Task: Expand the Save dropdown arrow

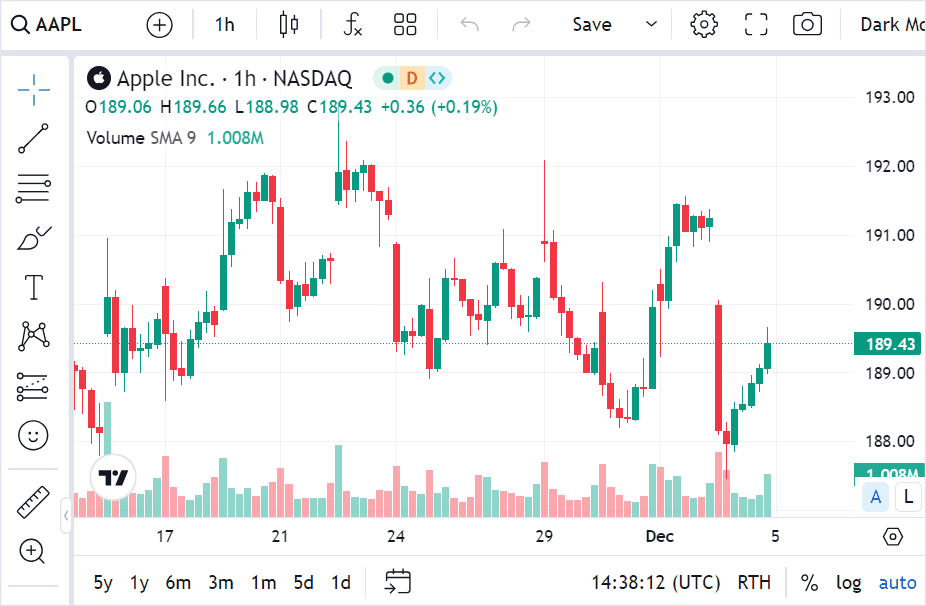Action: (x=652, y=25)
